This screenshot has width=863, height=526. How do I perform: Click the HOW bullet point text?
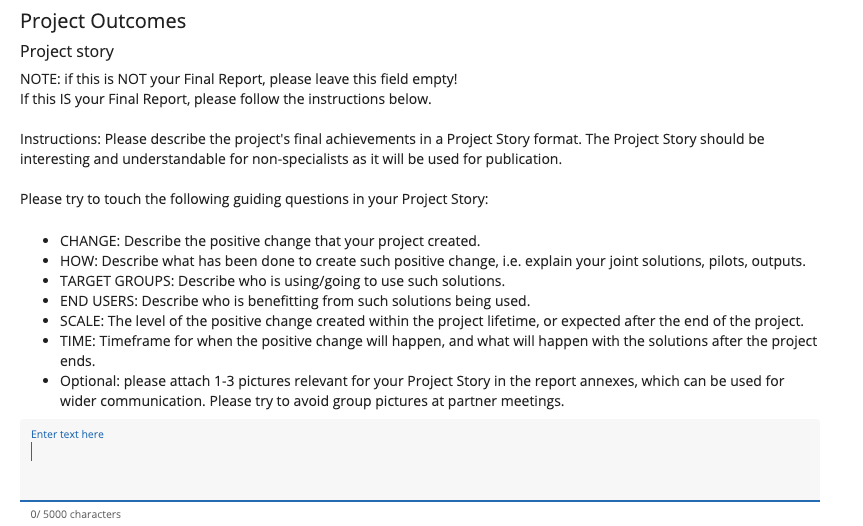click(432, 261)
